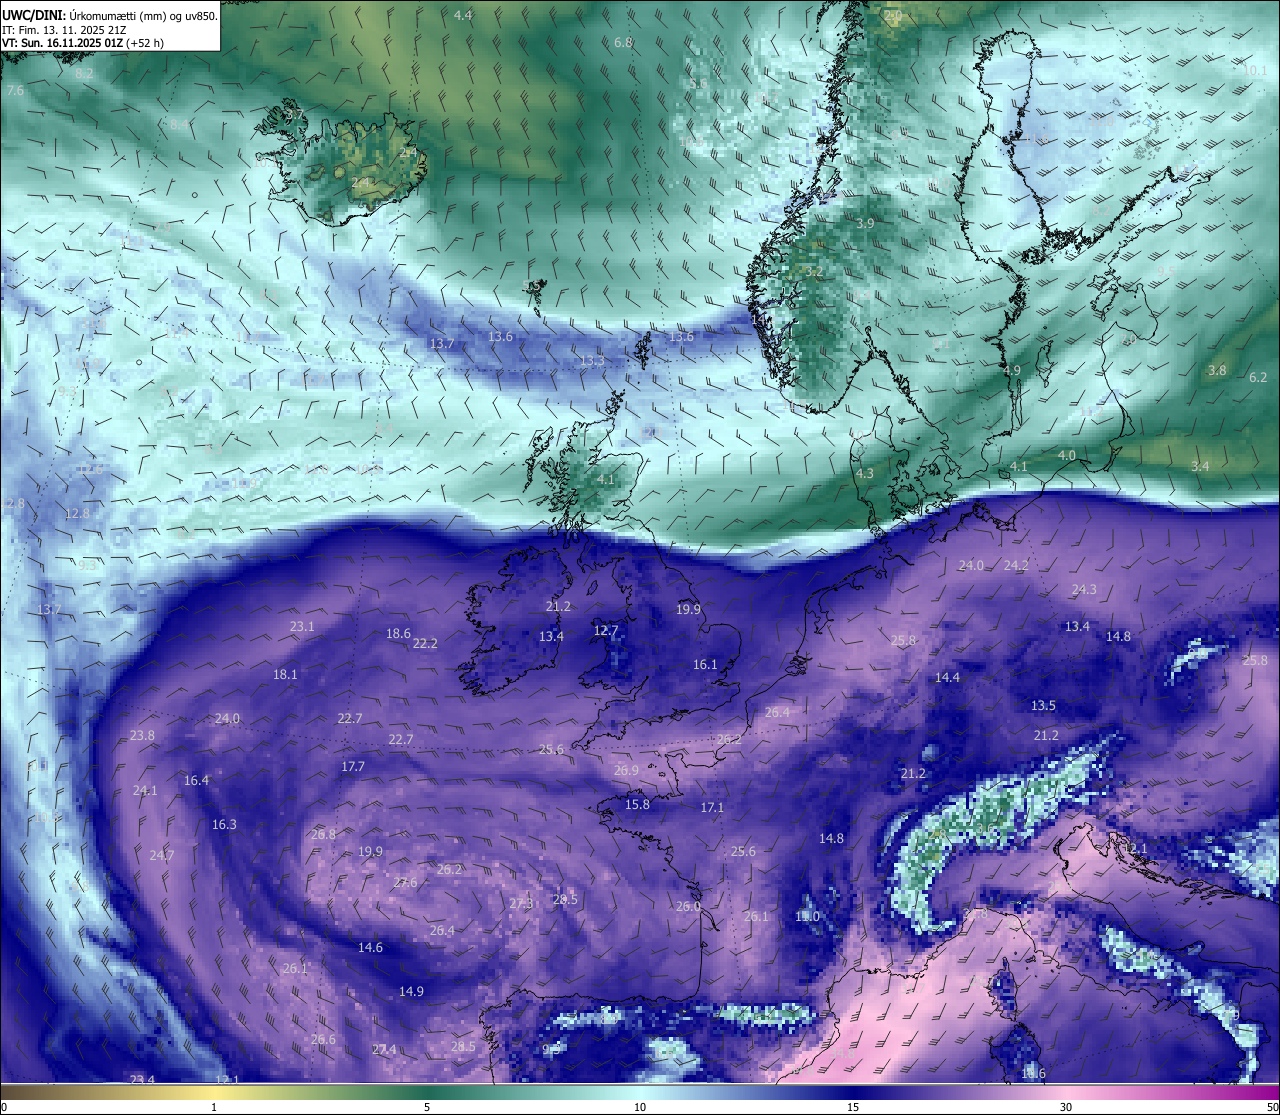This screenshot has width=1280, height=1115.
Task: Click the 6.8 value label
Action: [x=623, y=43]
